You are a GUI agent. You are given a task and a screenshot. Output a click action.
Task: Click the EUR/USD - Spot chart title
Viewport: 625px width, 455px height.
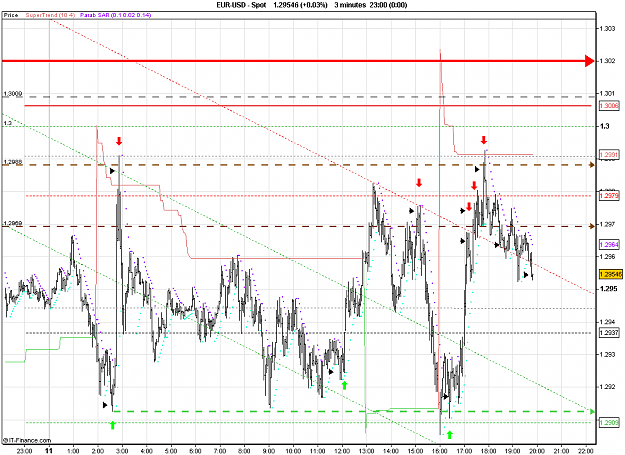click(x=241, y=5)
